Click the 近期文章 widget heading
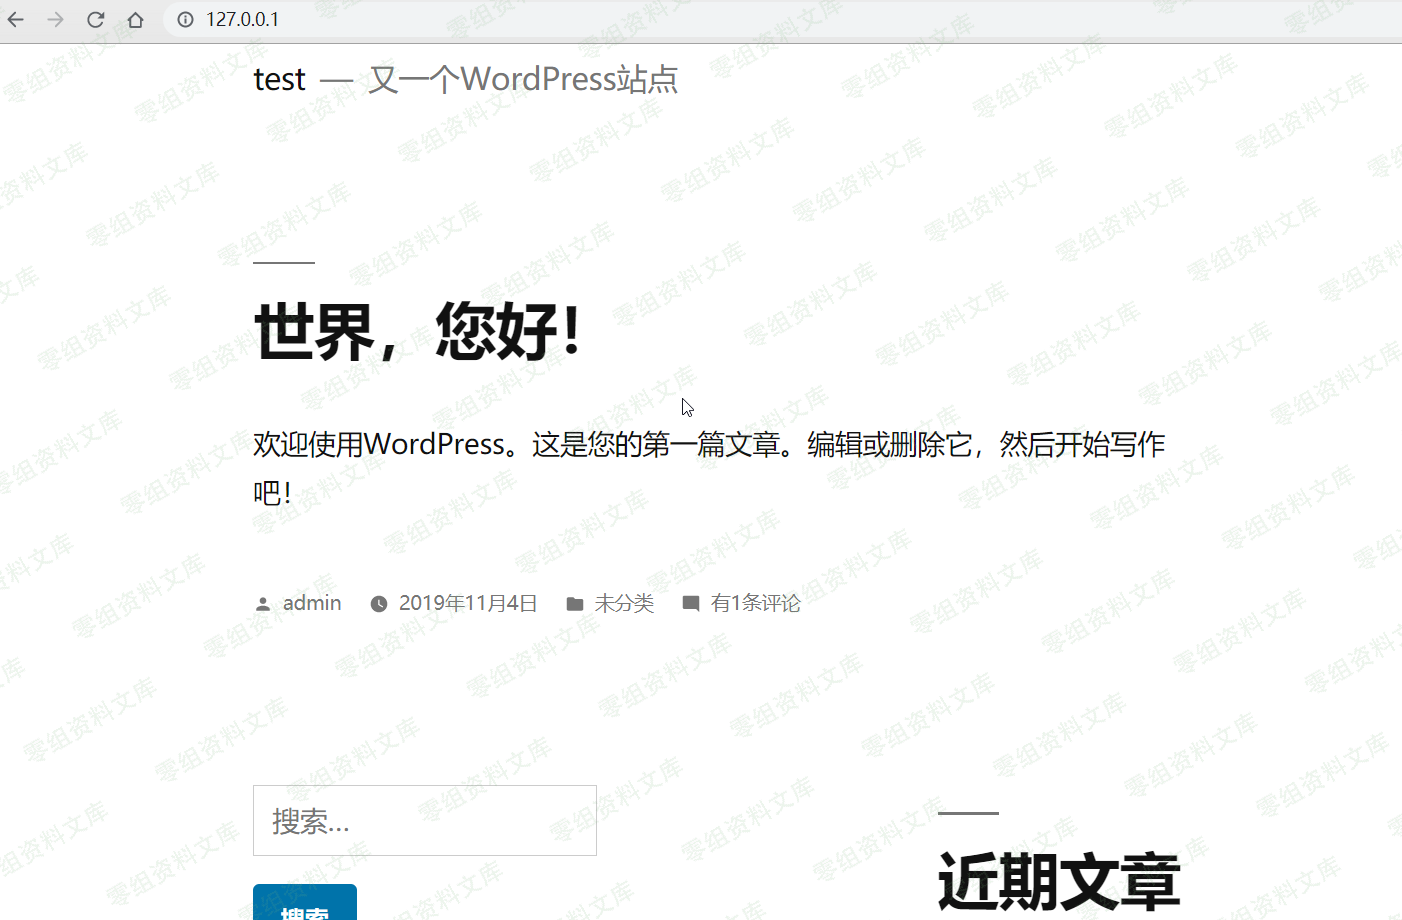Screen dimensions: 1402x920 click(x=1059, y=881)
